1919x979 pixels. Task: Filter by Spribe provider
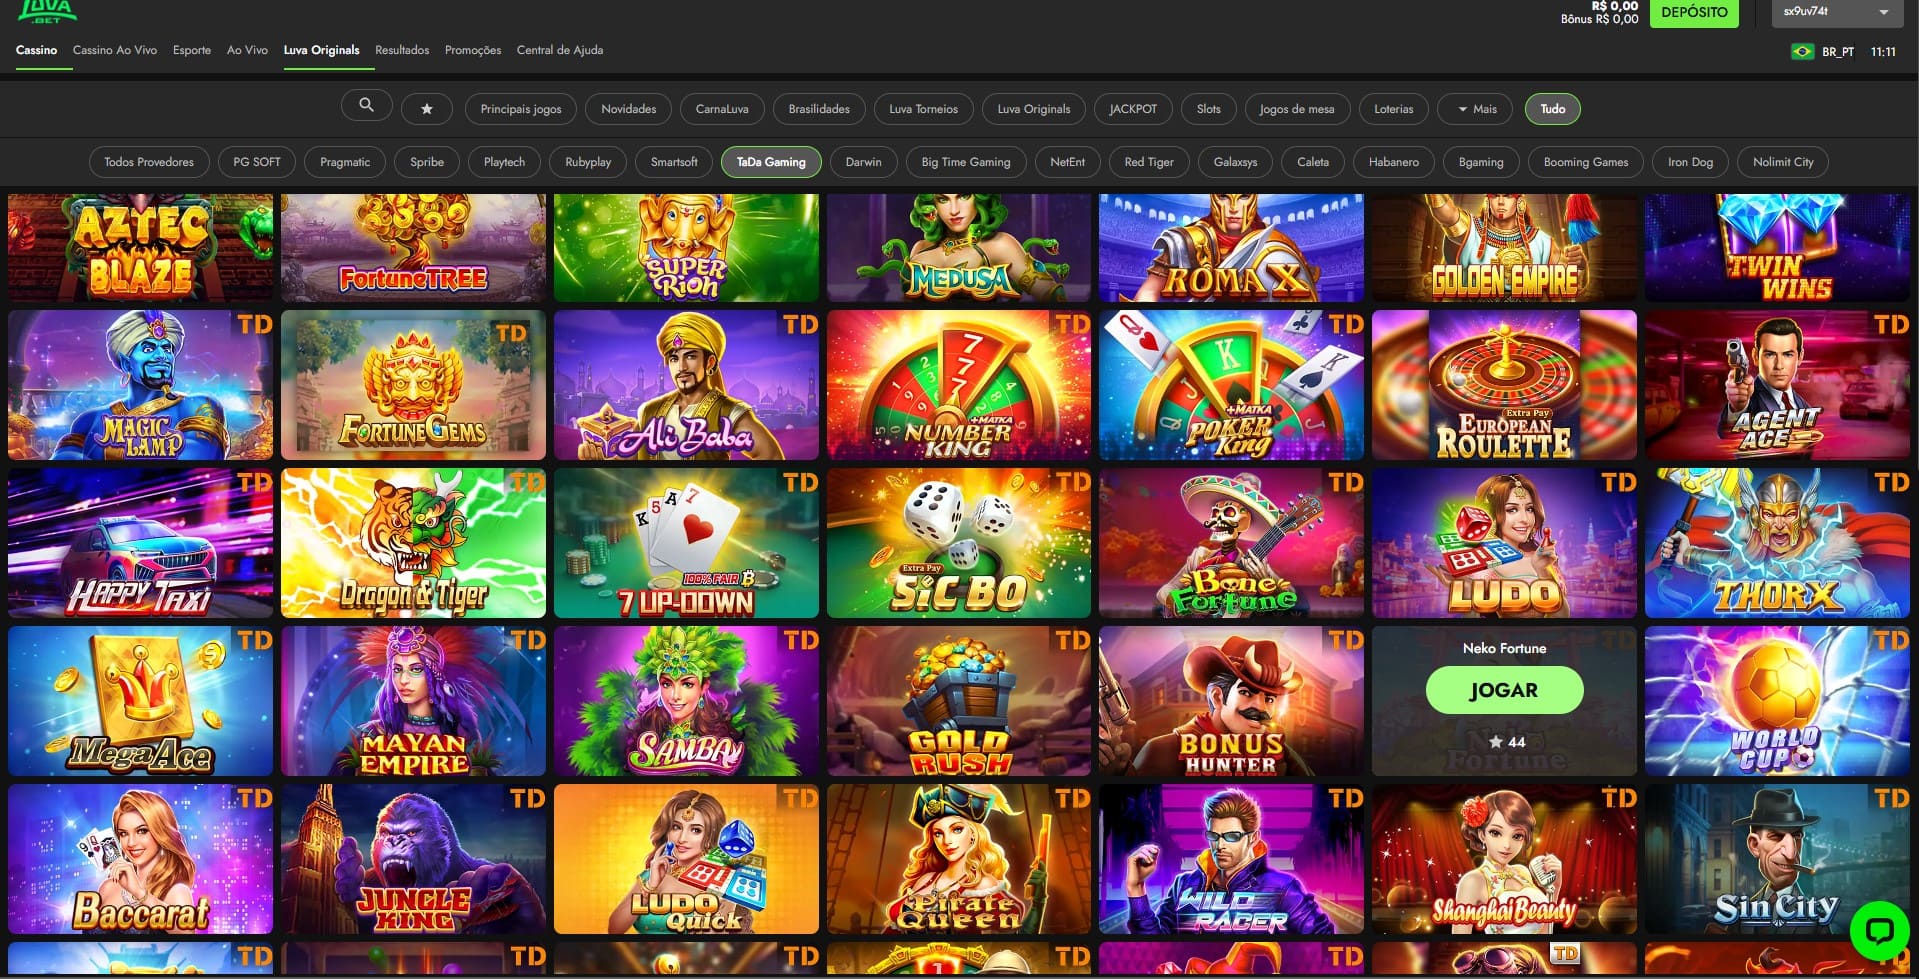pos(427,162)
